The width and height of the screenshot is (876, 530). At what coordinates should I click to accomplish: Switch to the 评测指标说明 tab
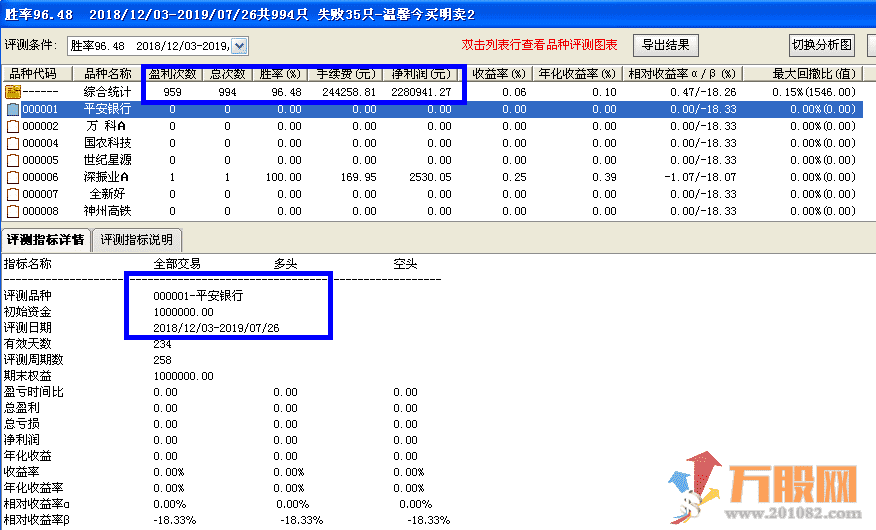[136, 240]
